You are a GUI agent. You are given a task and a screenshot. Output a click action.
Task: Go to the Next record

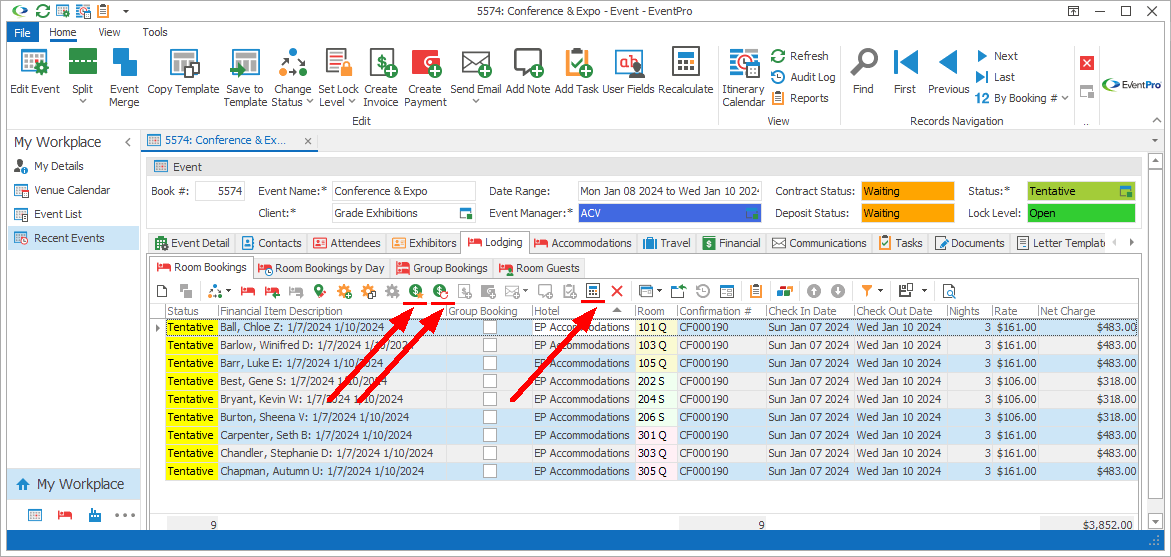[997, 56]
